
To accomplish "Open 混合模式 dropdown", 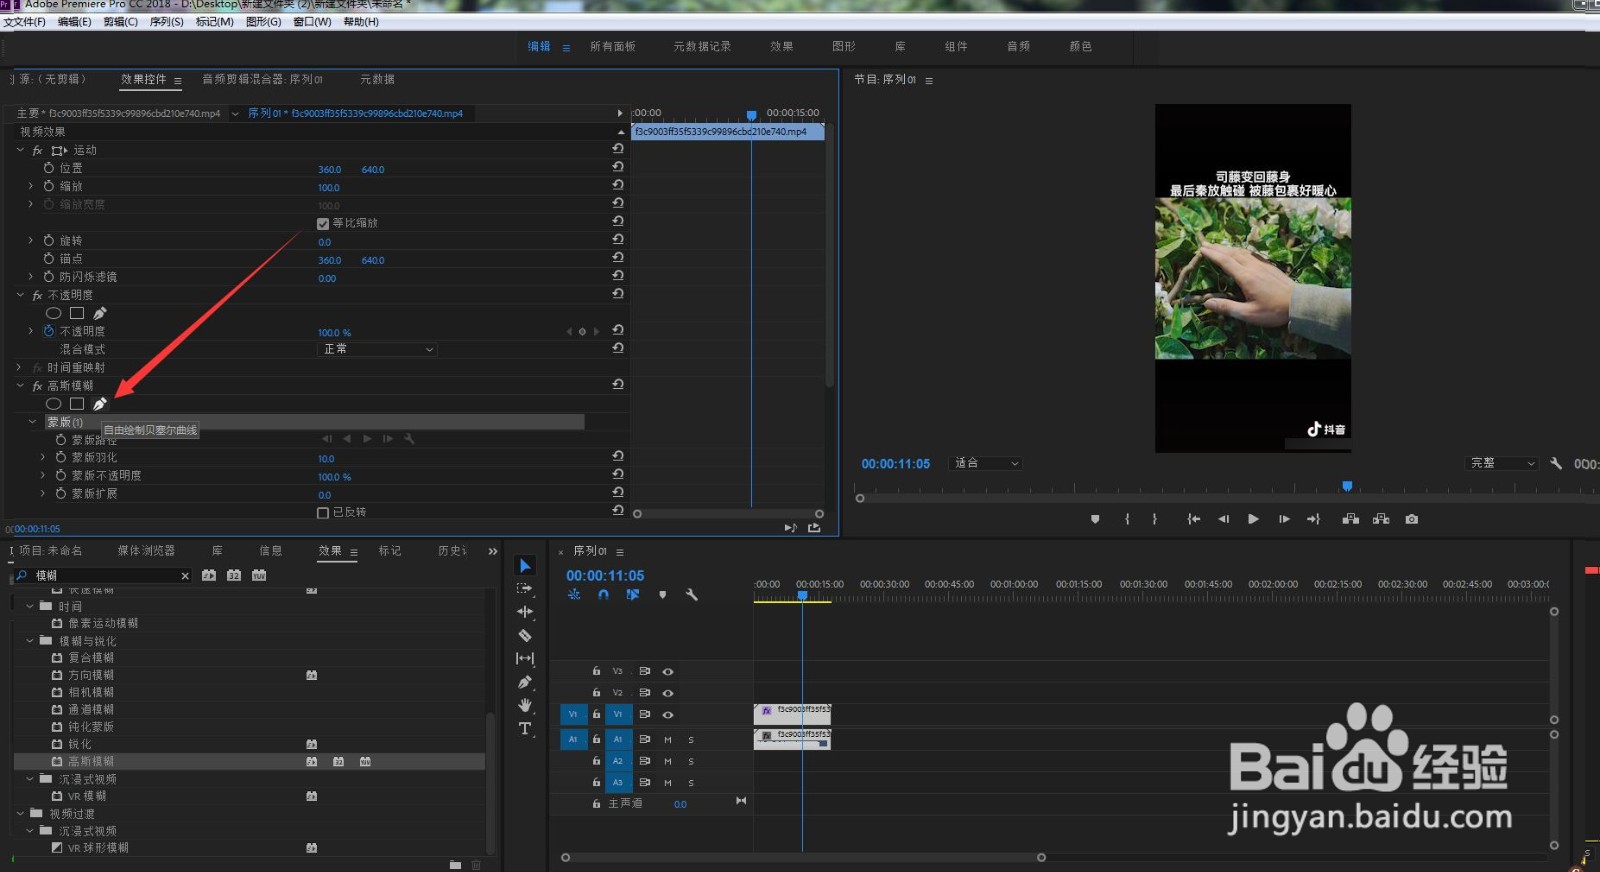I will pos(378,349).
